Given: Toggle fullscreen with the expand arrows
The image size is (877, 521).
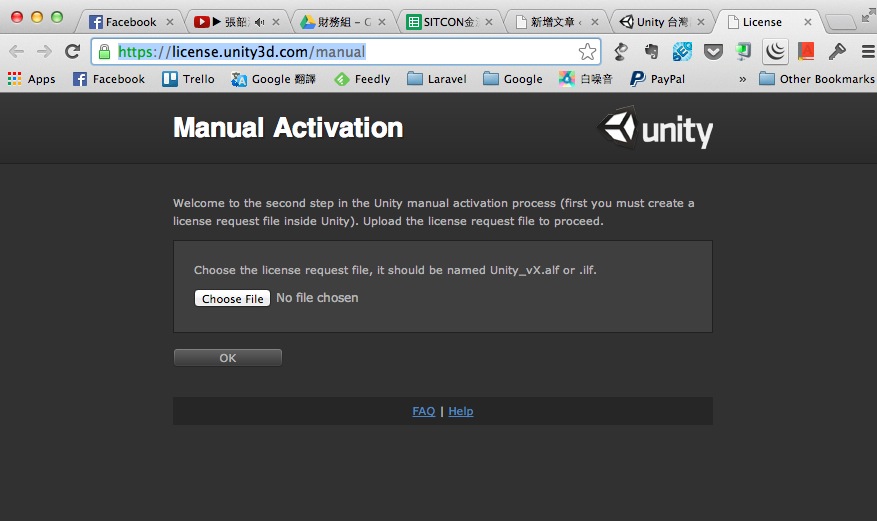Looking at the screenshot, I should point(867,16).
